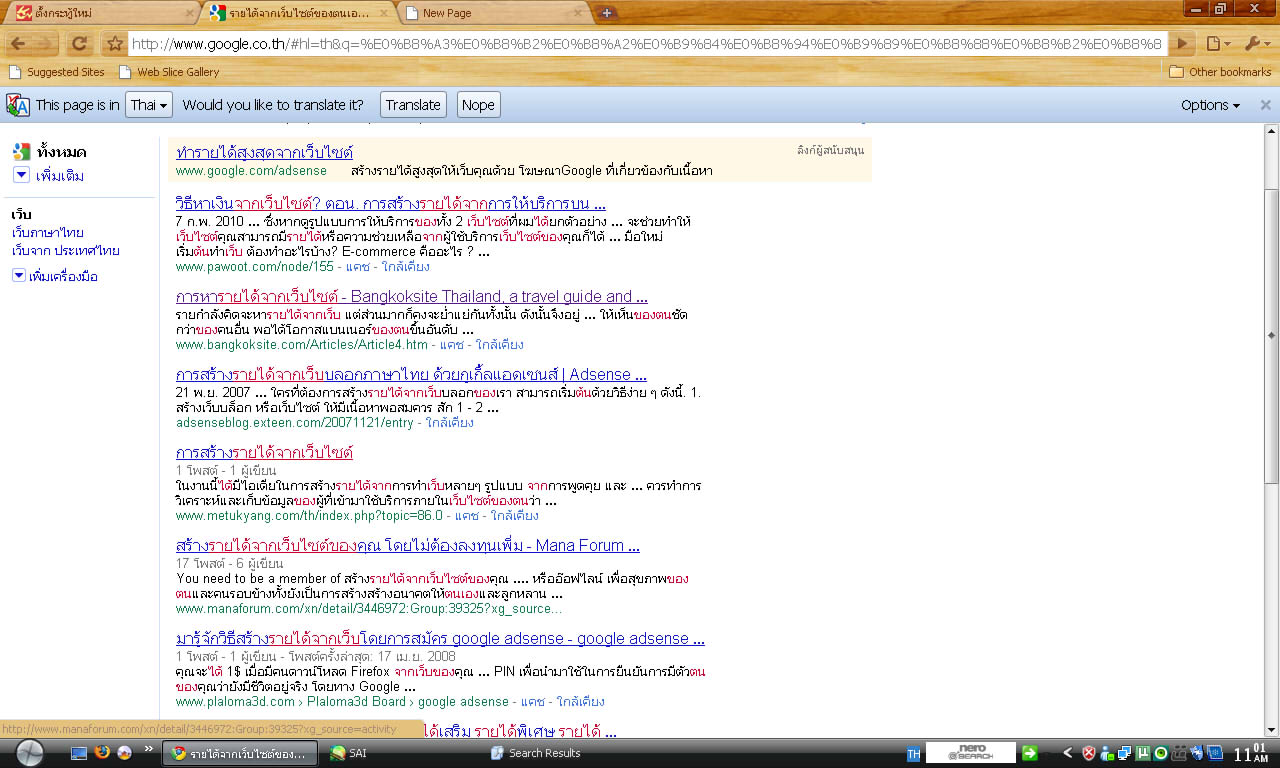
Task: Click the green Nero search go arrow
Action: pyautogui.click(x=1029, y=753)
